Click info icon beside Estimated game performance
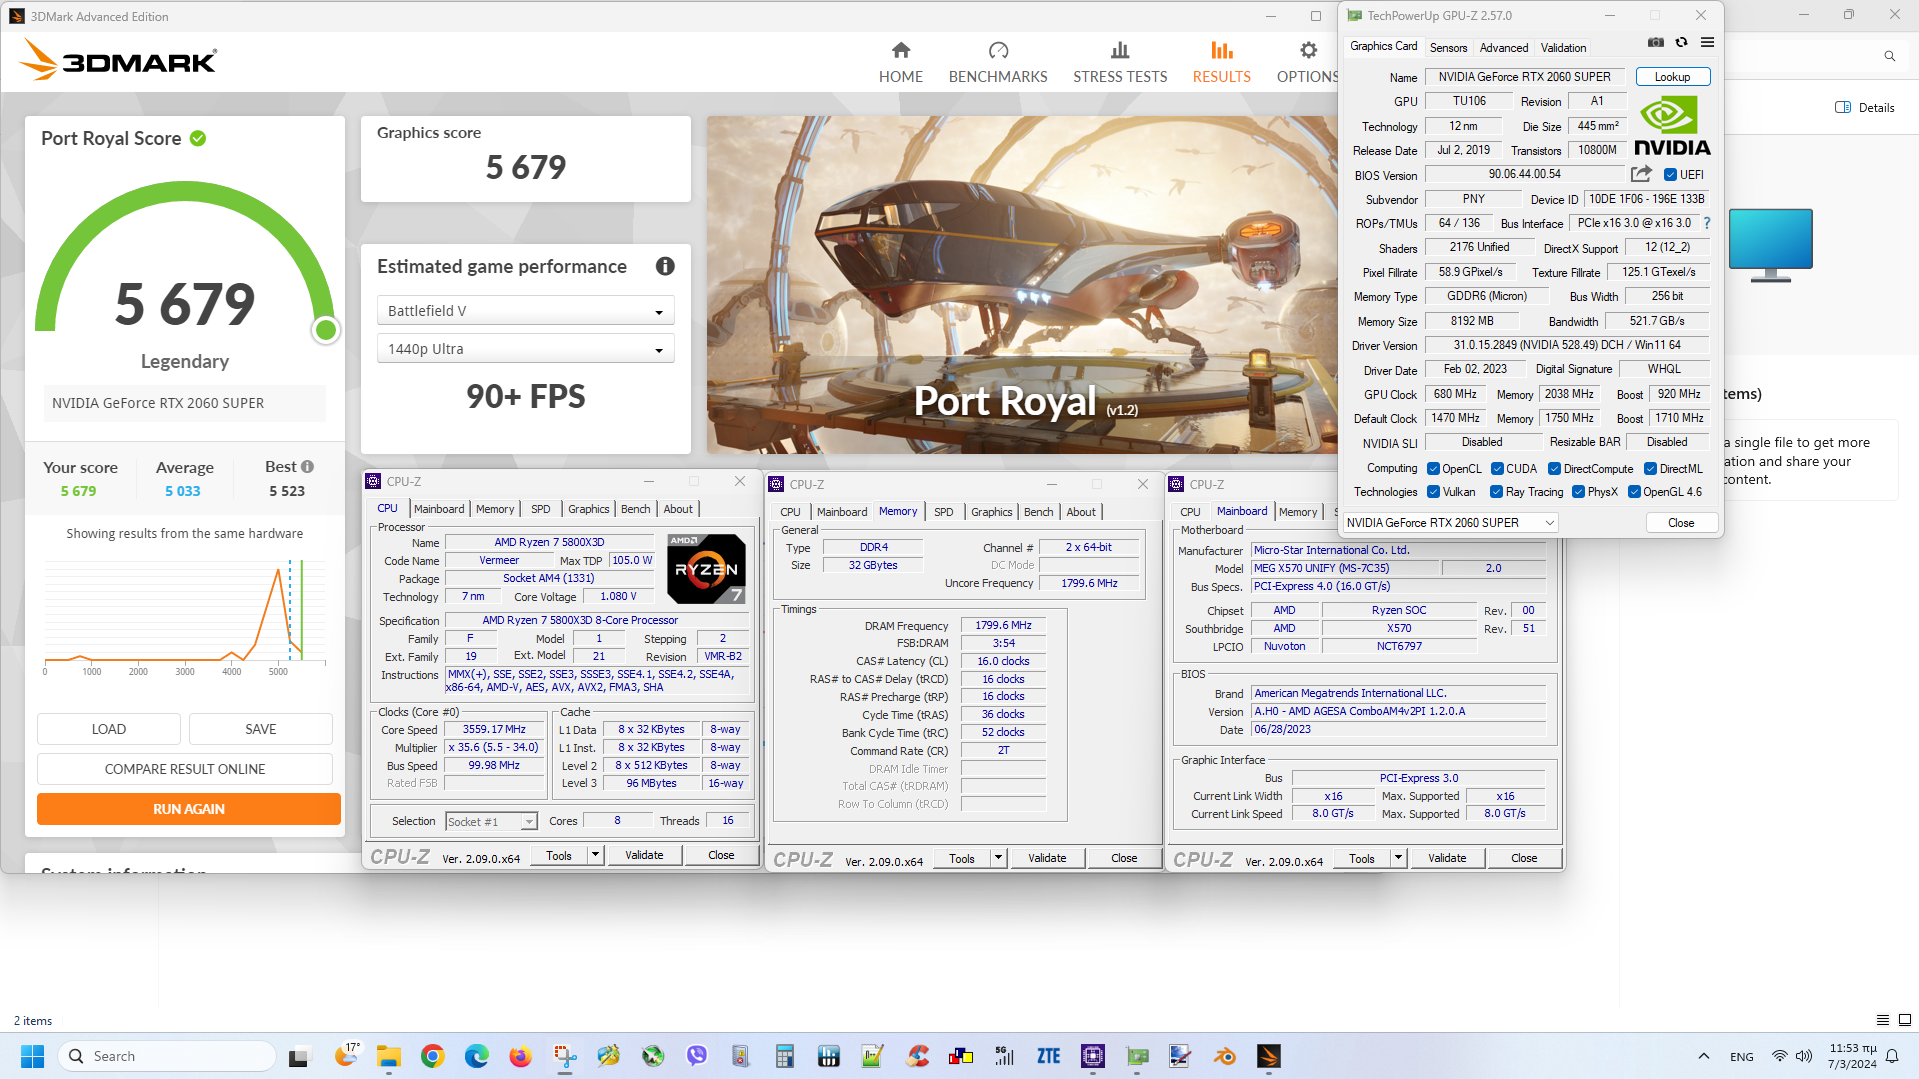This screenshot has height=1079, width=1919. [x=665, y=266]
